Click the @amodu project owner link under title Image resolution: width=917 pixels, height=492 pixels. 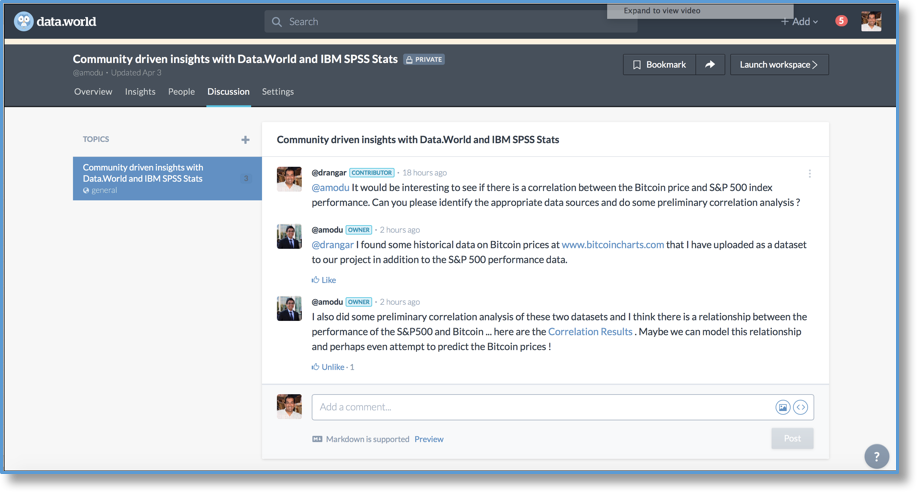tap(88, 73)
